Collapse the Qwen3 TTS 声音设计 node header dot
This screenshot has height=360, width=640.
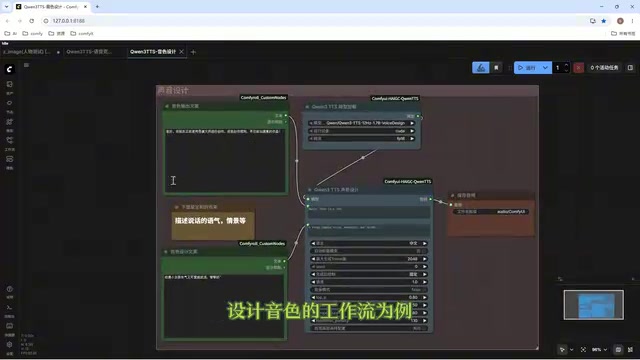310,190
